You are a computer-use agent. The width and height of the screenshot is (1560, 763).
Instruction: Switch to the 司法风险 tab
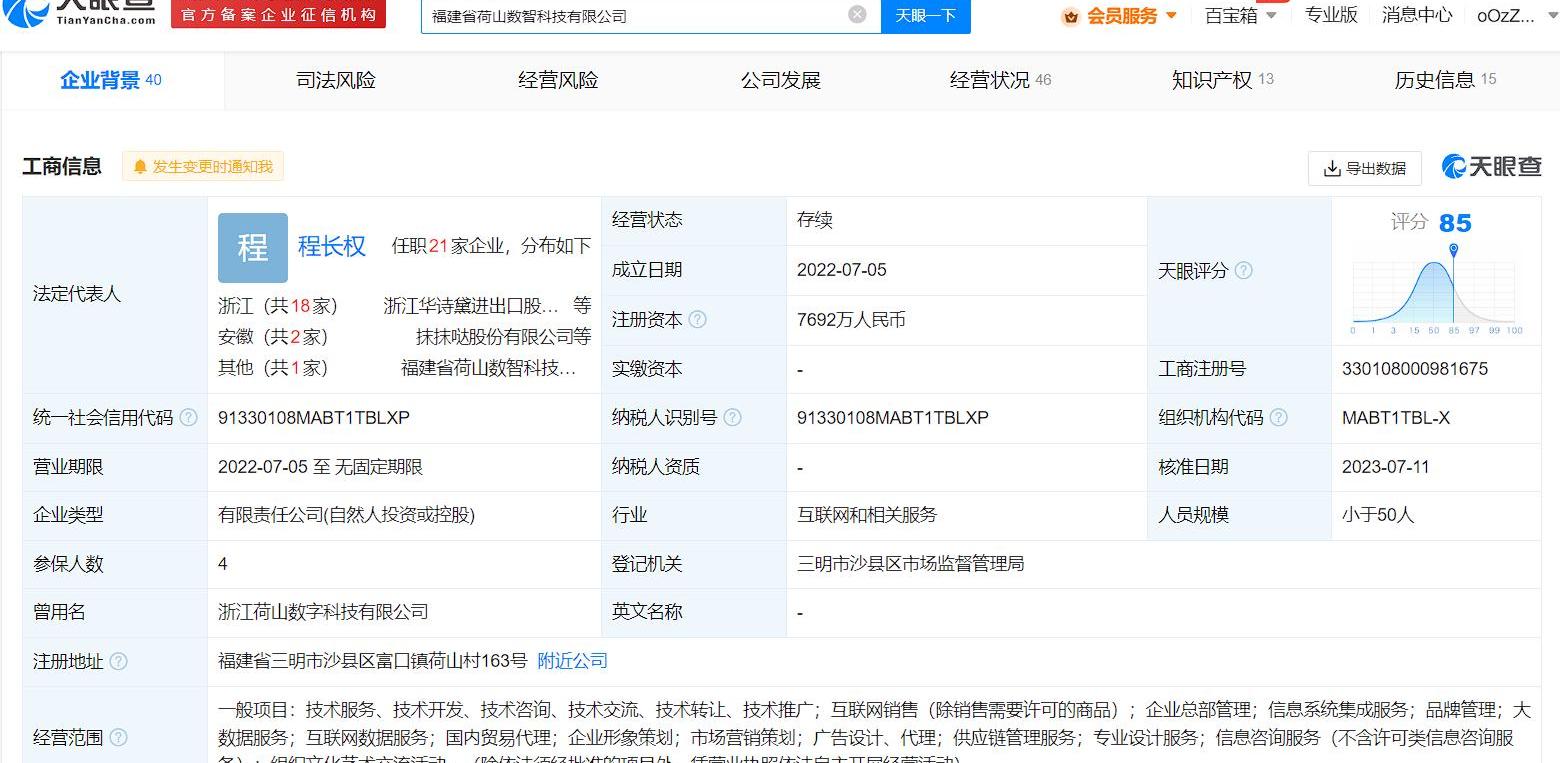tap(336, 80)
